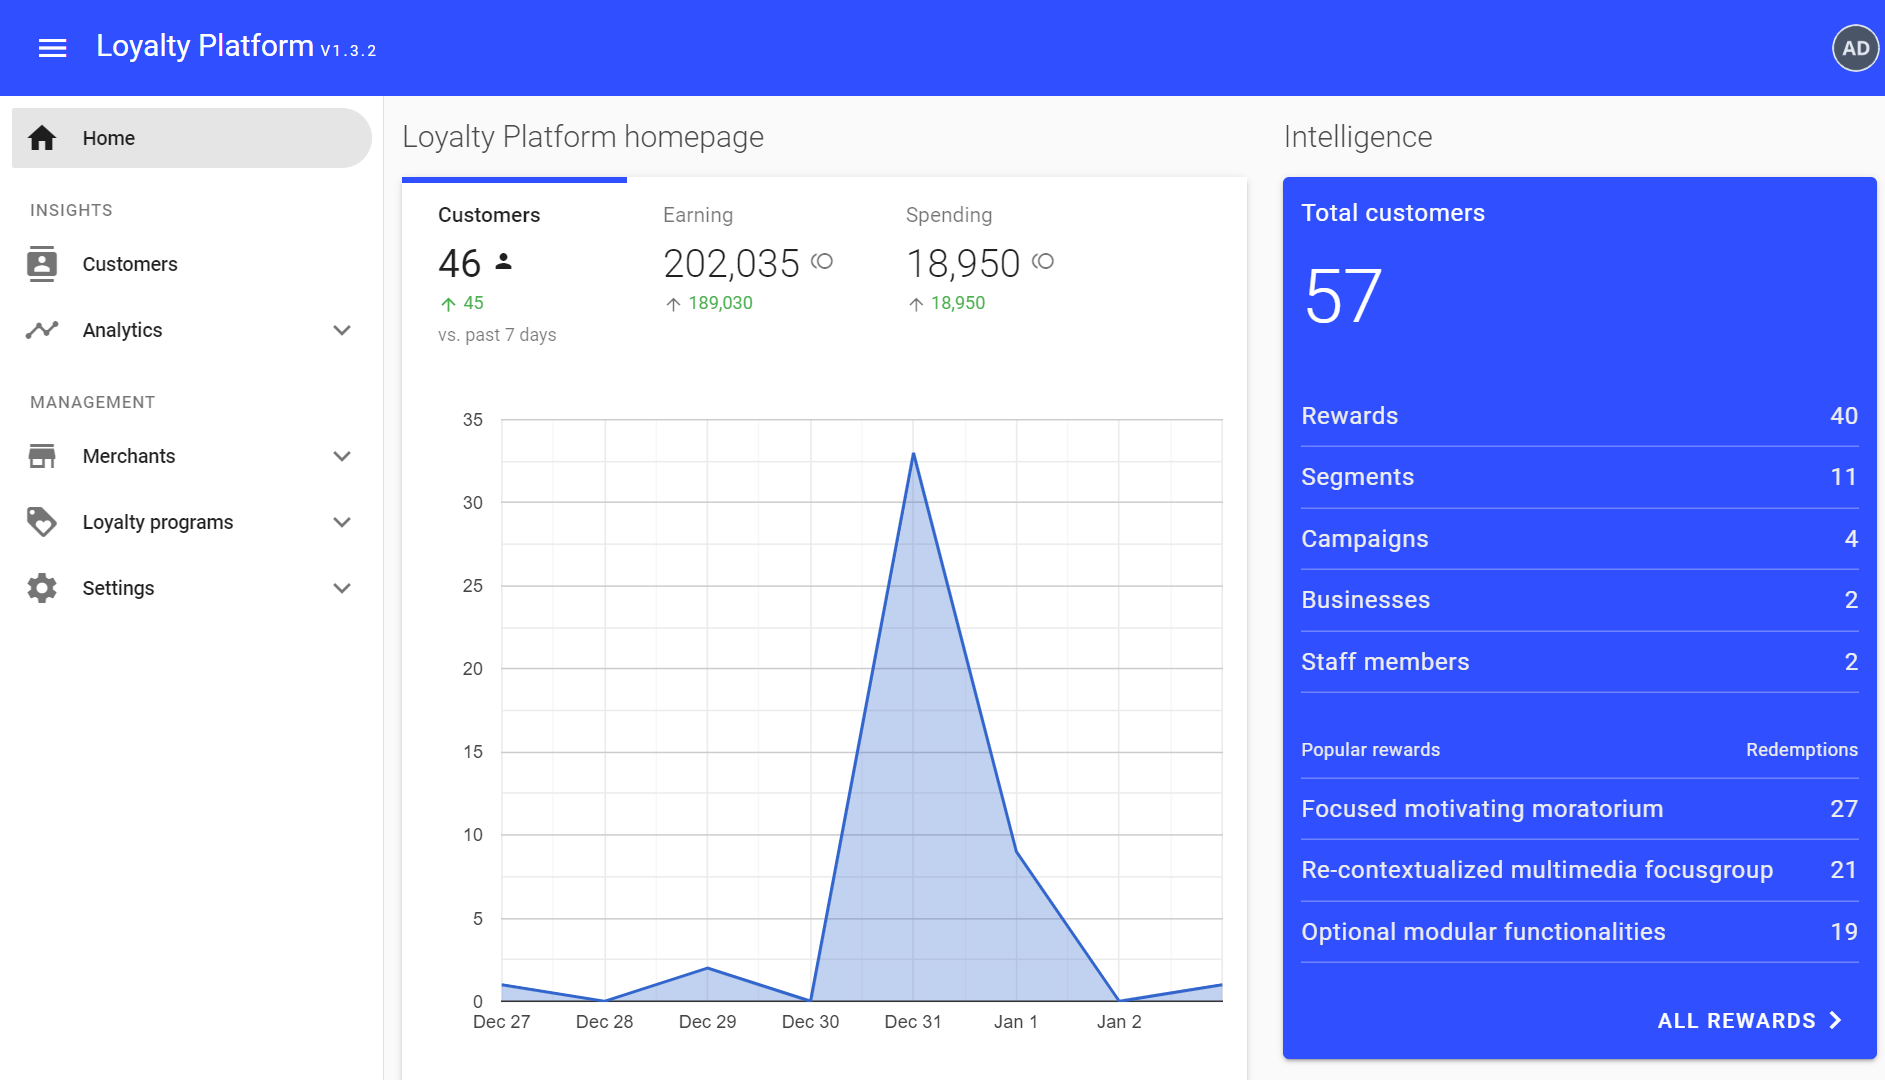Click the Customers contact card icon
1885x1080 pixels.
(x=42, y=264)
